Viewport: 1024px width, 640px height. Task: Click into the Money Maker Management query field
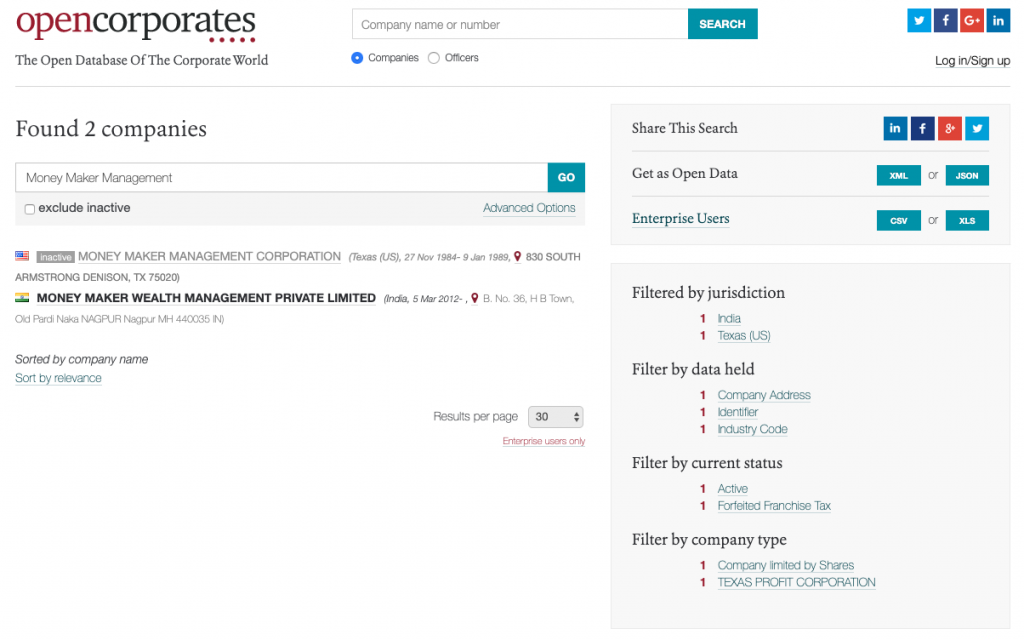[x=281, y=178]
